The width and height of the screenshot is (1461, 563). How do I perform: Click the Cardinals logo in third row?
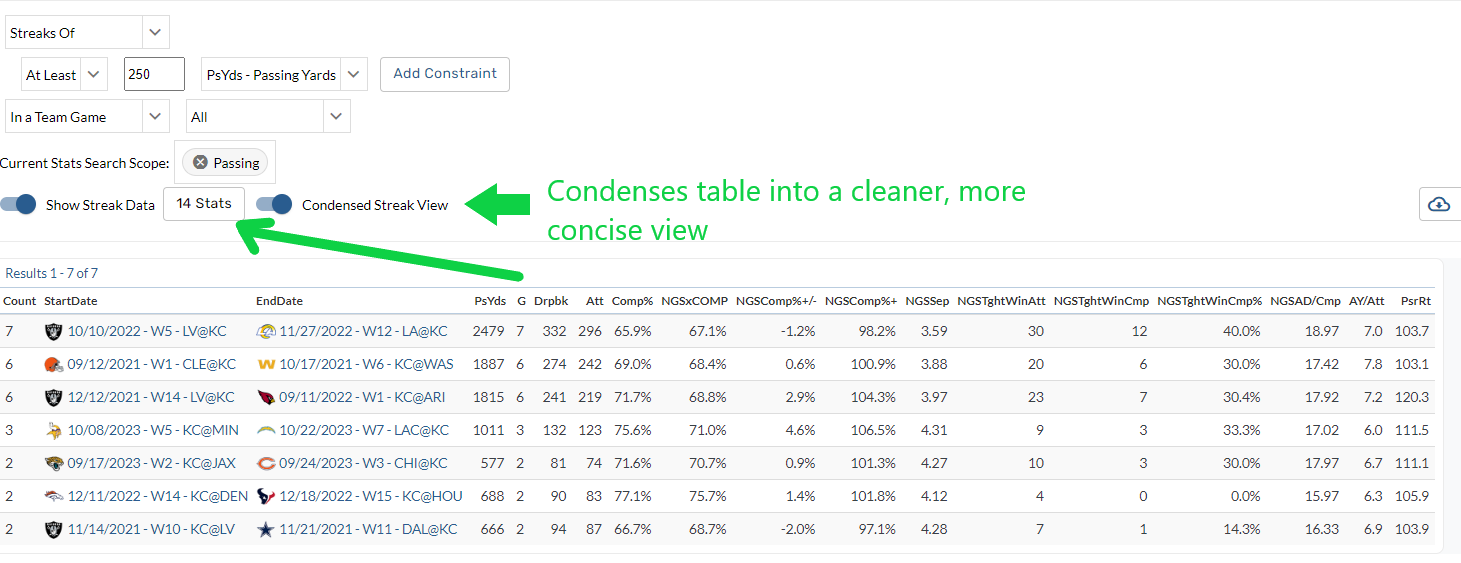(x=266, y=398)
